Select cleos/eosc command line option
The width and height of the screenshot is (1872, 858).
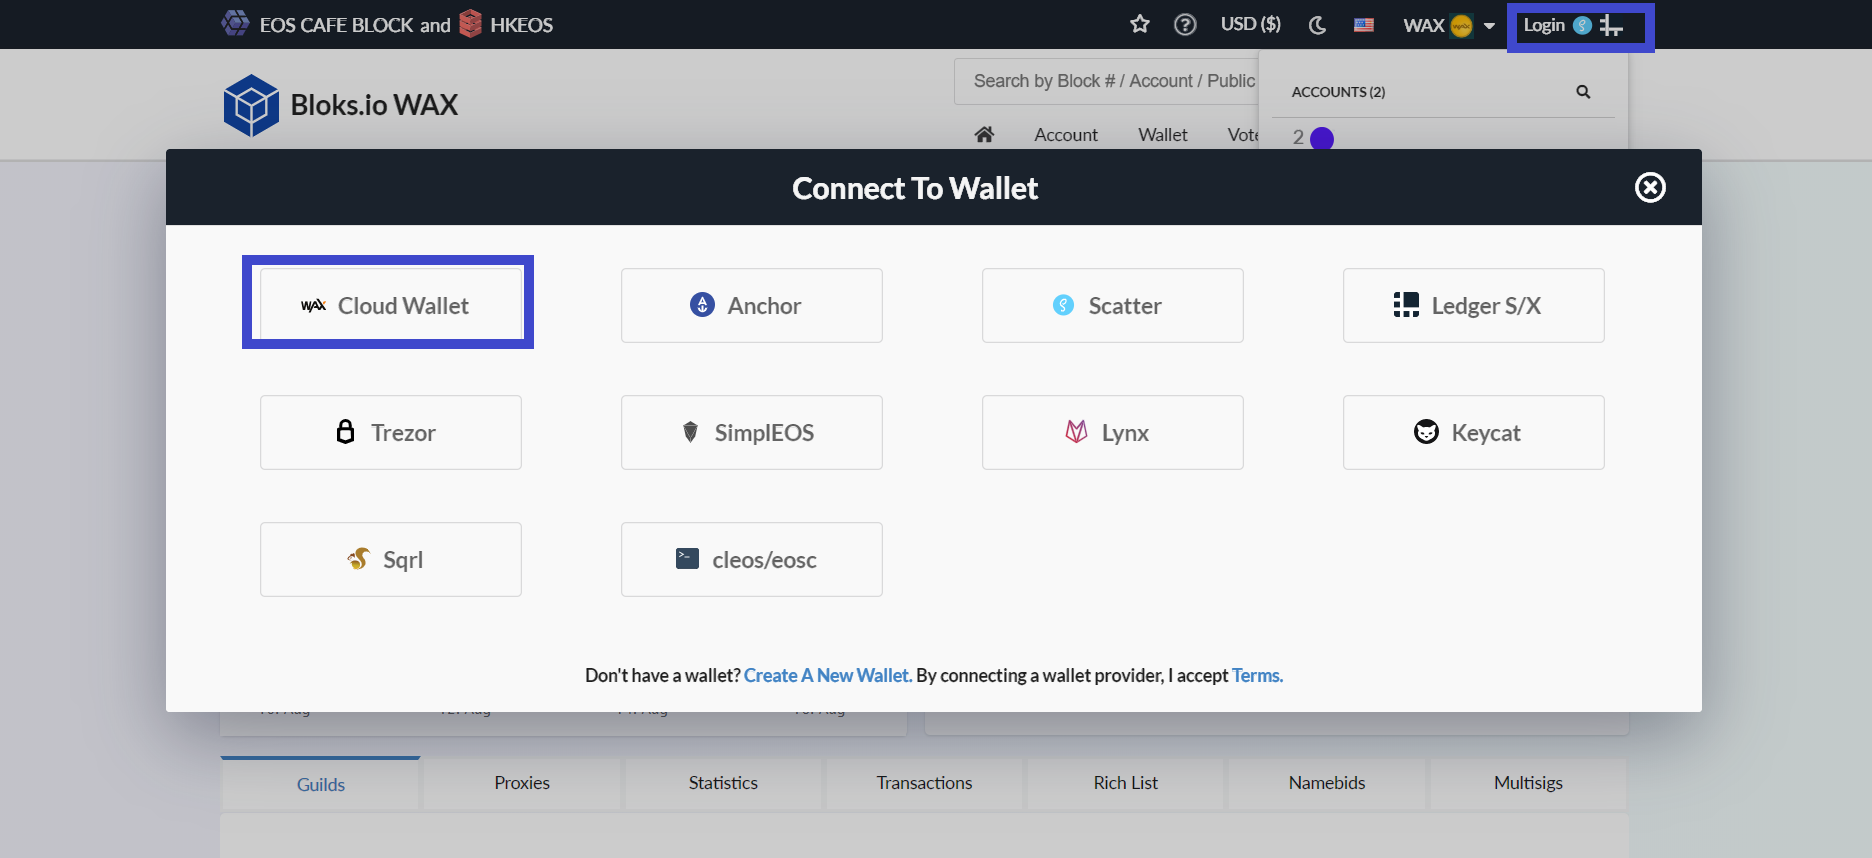[752, 559]
